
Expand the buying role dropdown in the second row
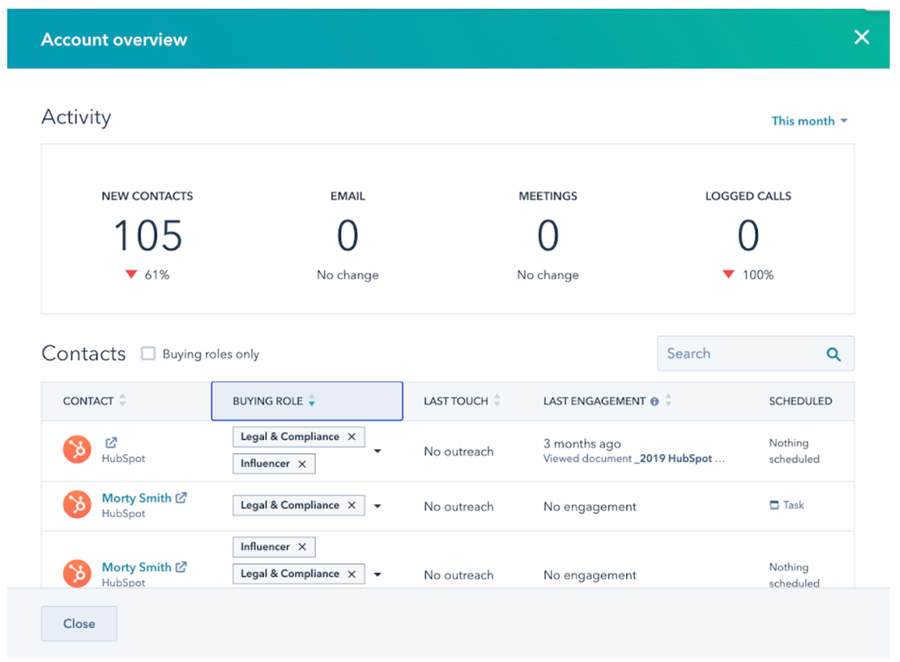[x=378, y=506]
